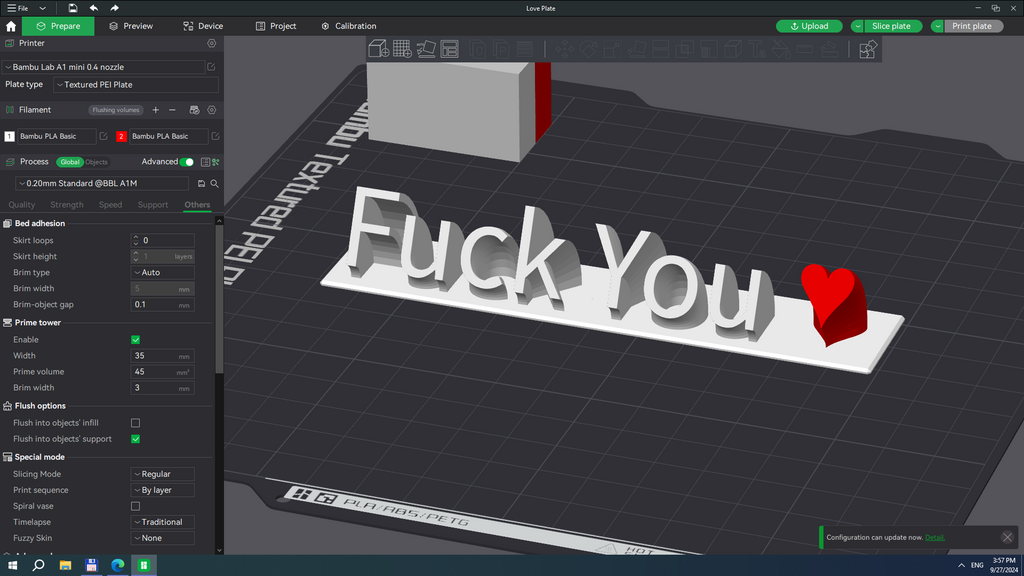Open printer settings gear icon
This screenshot has height=576, width=1024.
click(212, 43)
